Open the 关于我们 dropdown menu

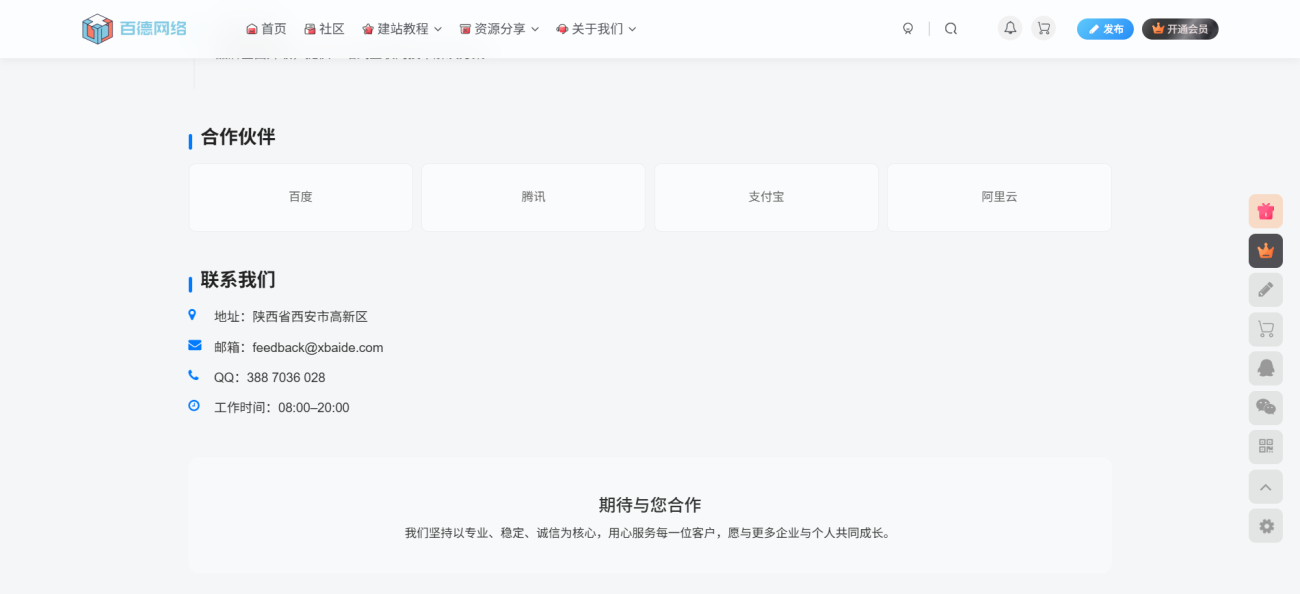pos(596,29)
